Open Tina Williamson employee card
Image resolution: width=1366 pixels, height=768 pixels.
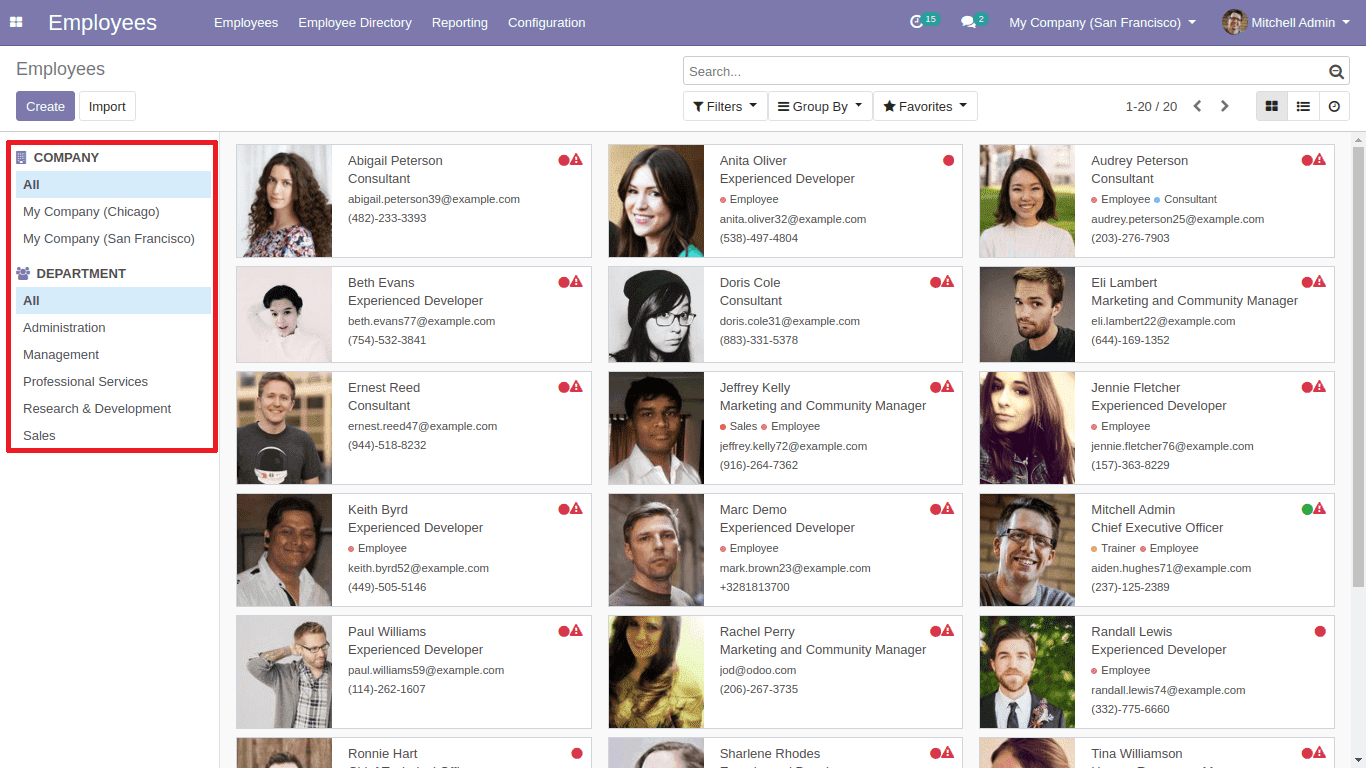click(1157, 753)
